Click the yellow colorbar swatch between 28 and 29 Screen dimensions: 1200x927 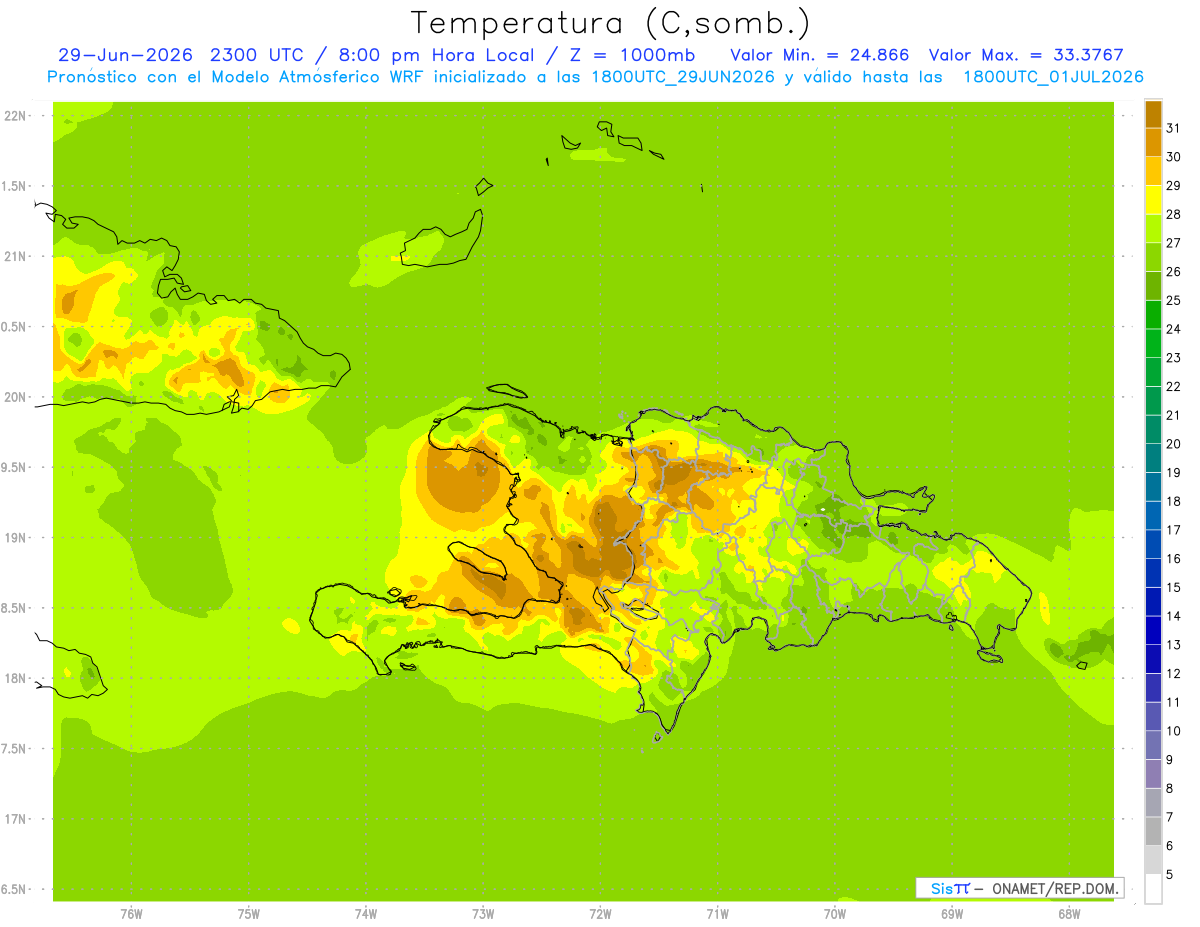coord(1153,200)
